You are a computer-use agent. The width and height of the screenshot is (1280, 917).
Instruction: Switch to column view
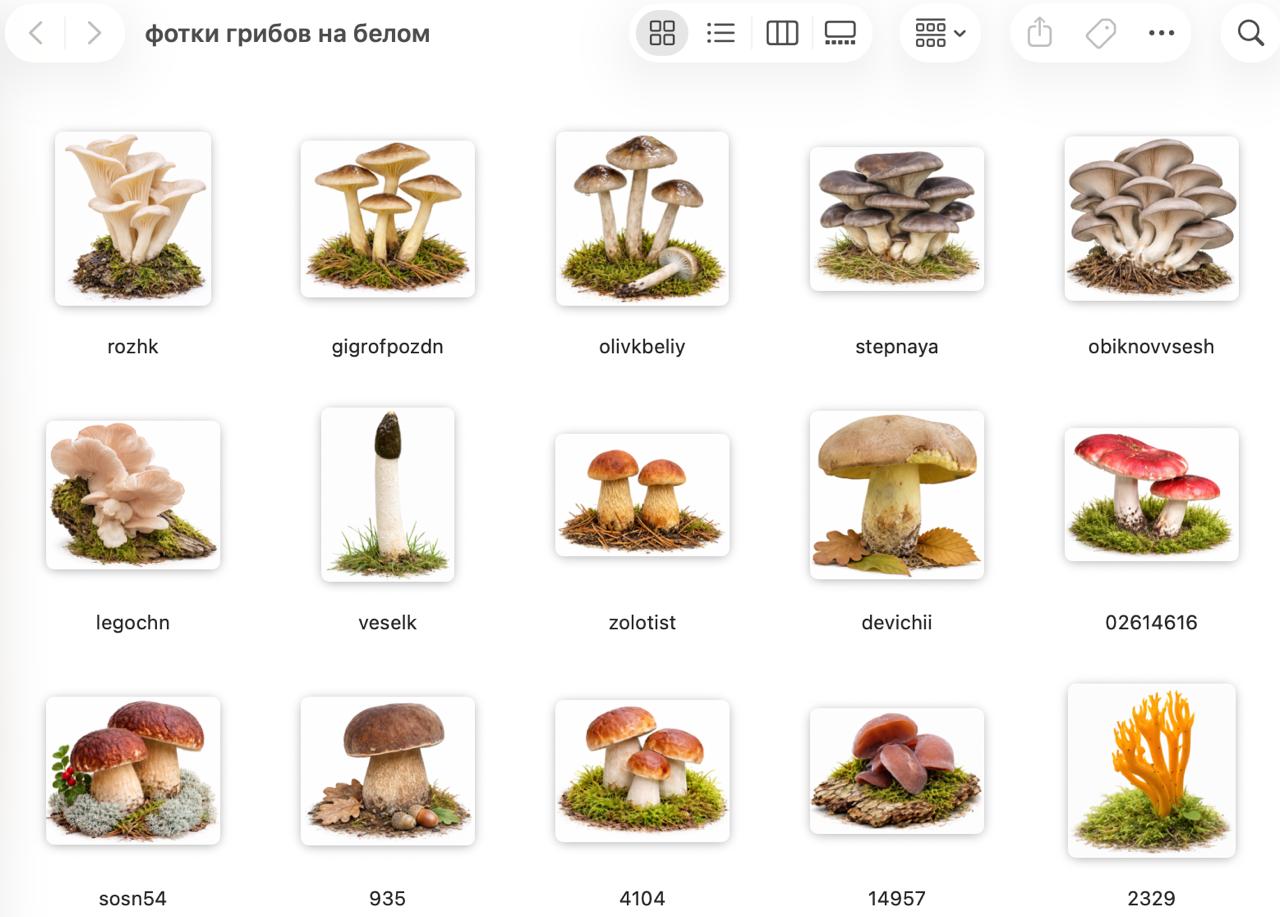[x=781, y=33]
